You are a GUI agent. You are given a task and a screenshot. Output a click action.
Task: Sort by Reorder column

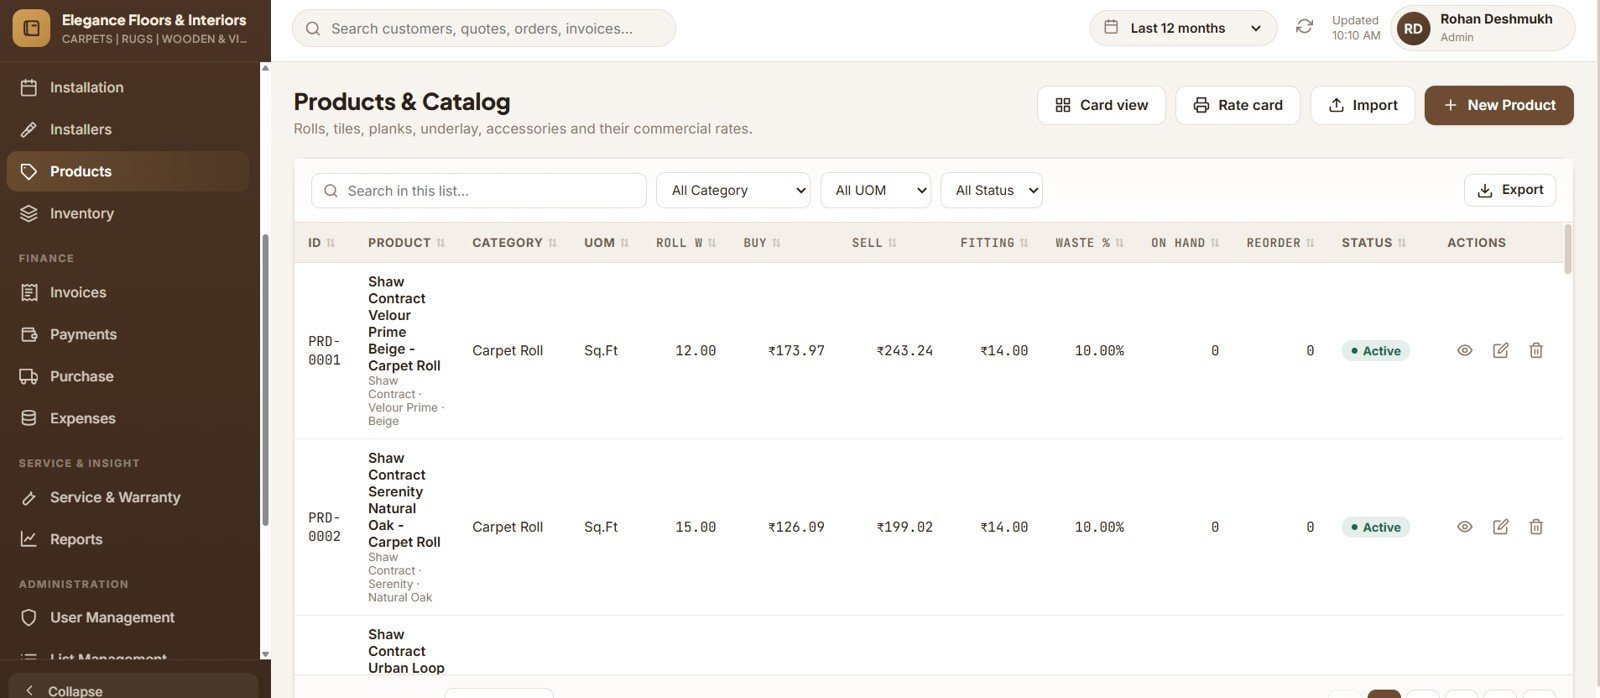pos(1280,243)
